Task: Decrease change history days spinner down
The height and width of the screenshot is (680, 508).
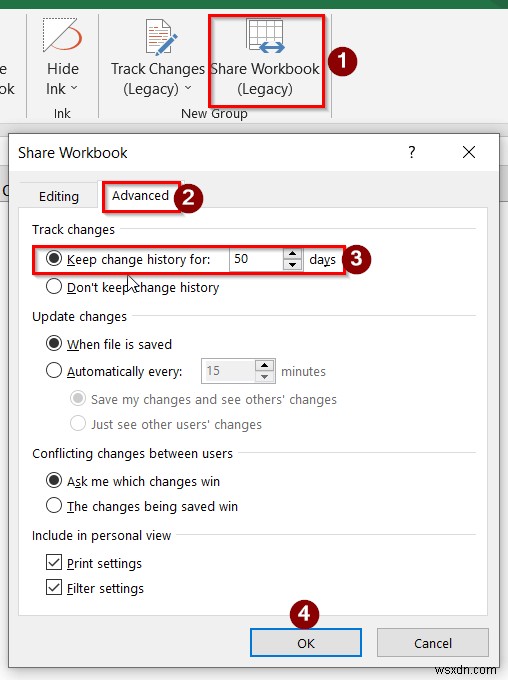Action: [292, 265]
